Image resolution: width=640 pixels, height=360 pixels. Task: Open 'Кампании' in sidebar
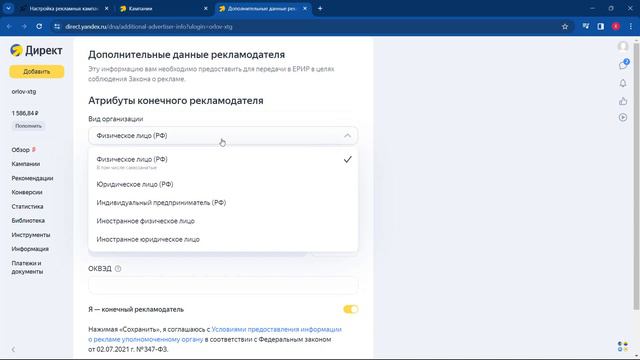26,164
